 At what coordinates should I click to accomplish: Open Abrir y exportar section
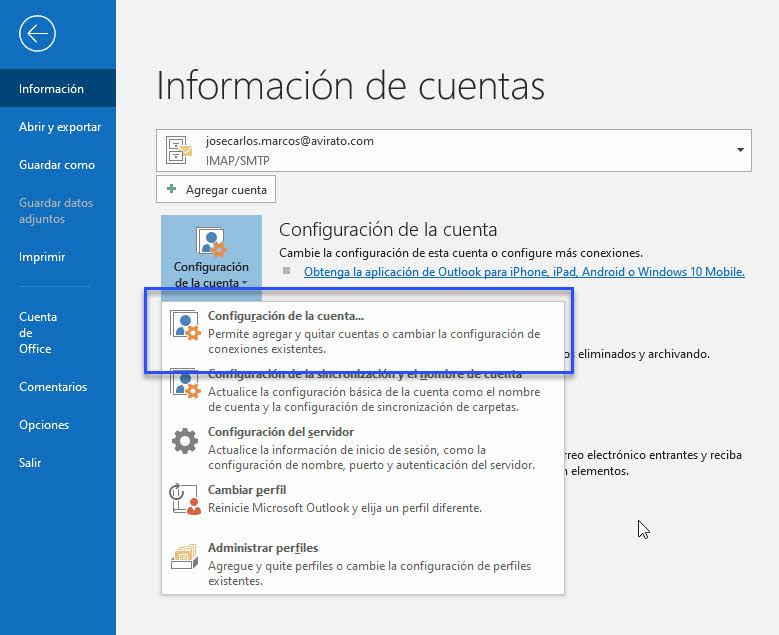(58, 127)
